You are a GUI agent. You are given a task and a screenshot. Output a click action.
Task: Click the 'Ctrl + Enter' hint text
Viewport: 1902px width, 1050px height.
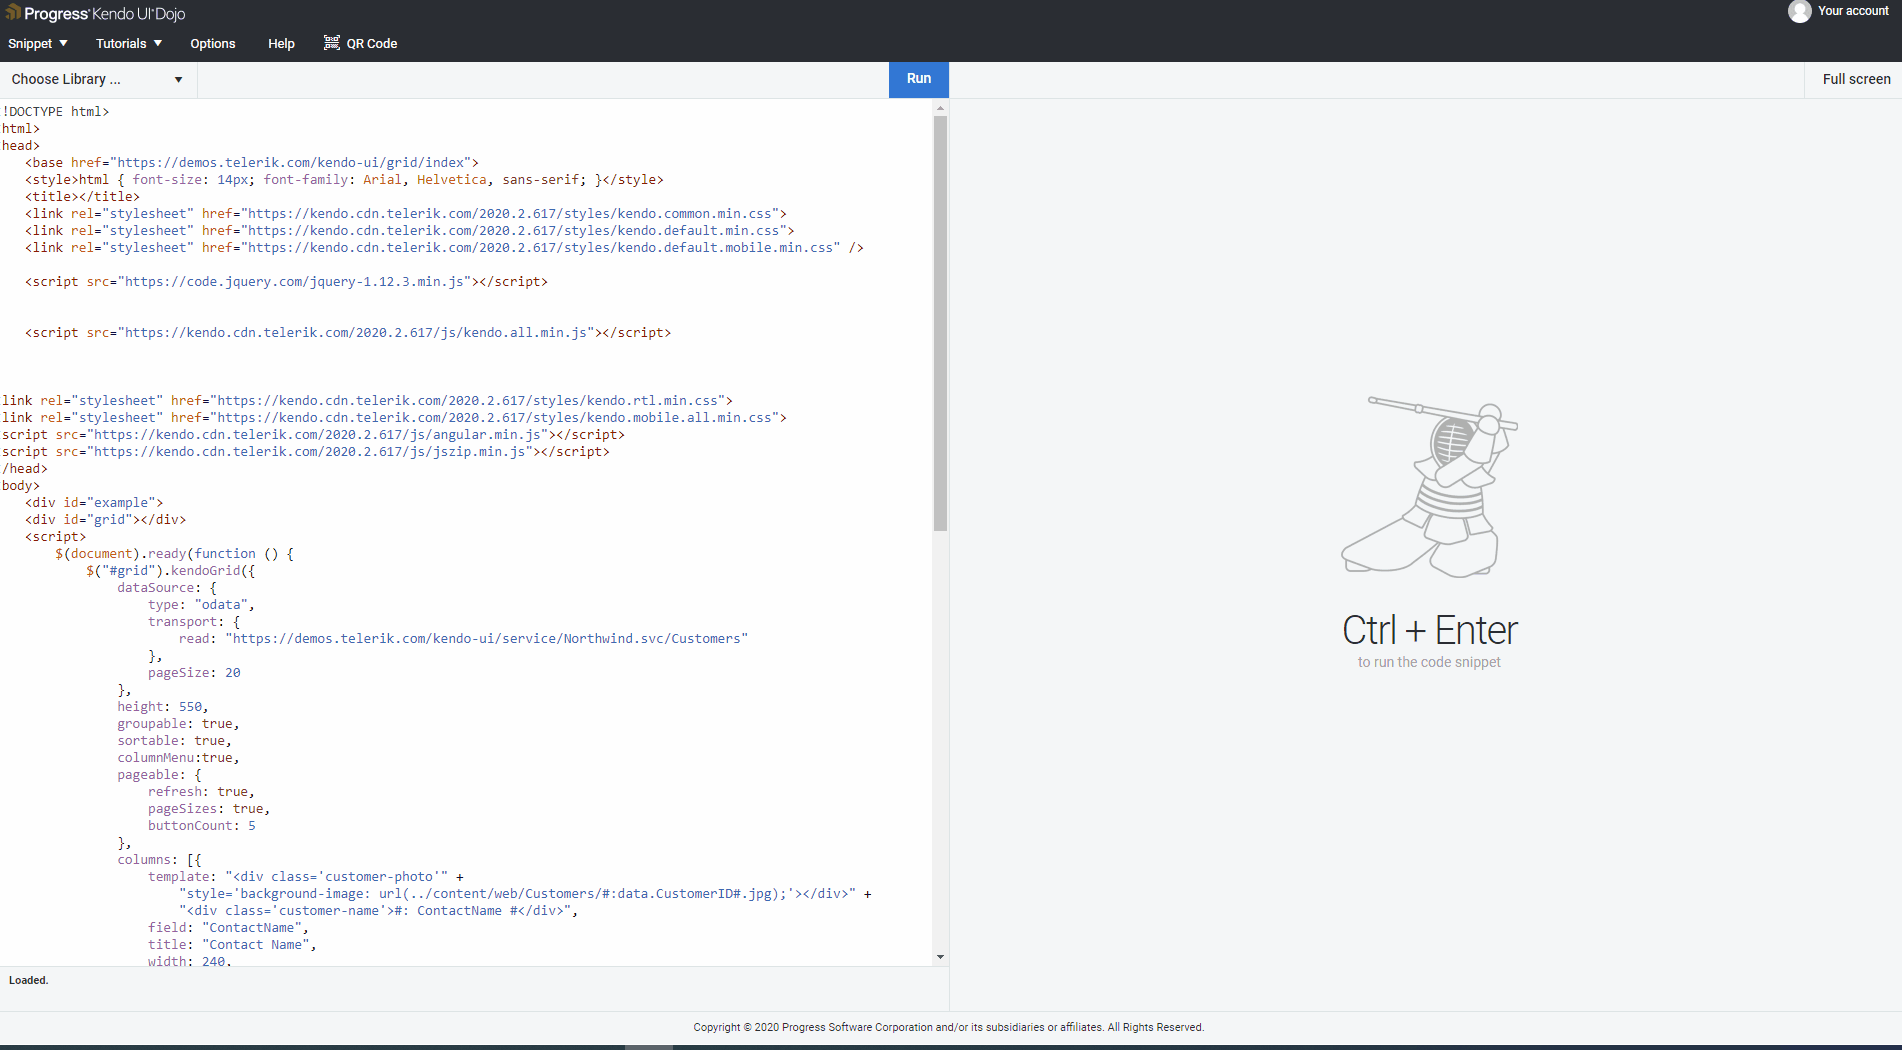click(x=1430, y=630)
